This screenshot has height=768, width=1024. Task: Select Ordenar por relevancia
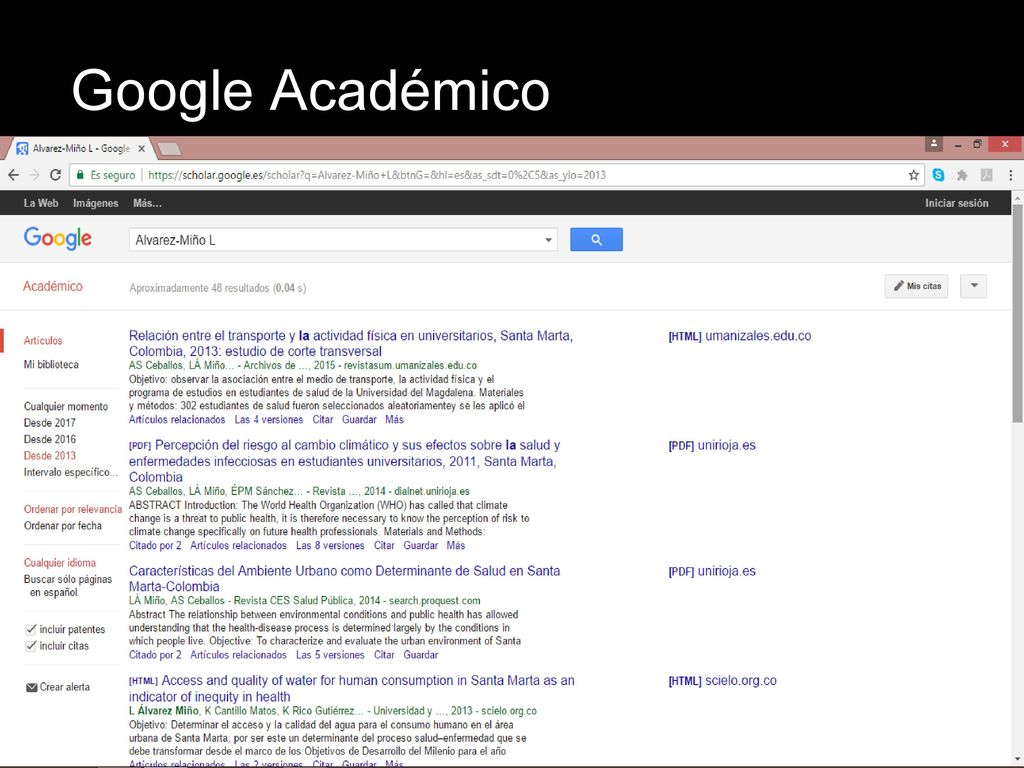pyautogui.click(x=73, y=509)
